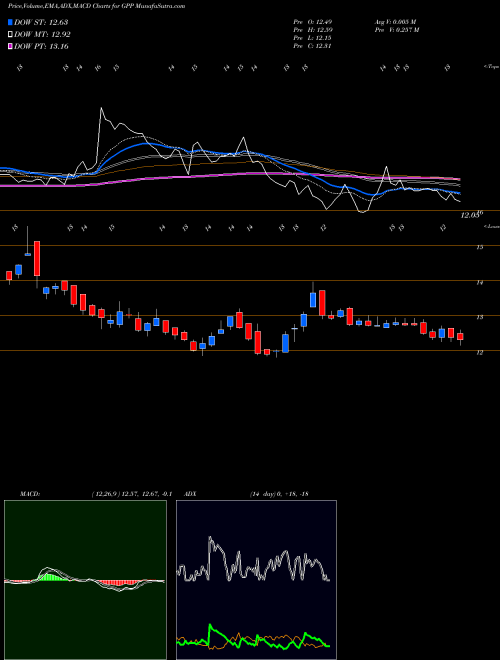This screenshot has height=660, width=500.
Task: Open the dark blue ADX chart panel
Action: 256,580
